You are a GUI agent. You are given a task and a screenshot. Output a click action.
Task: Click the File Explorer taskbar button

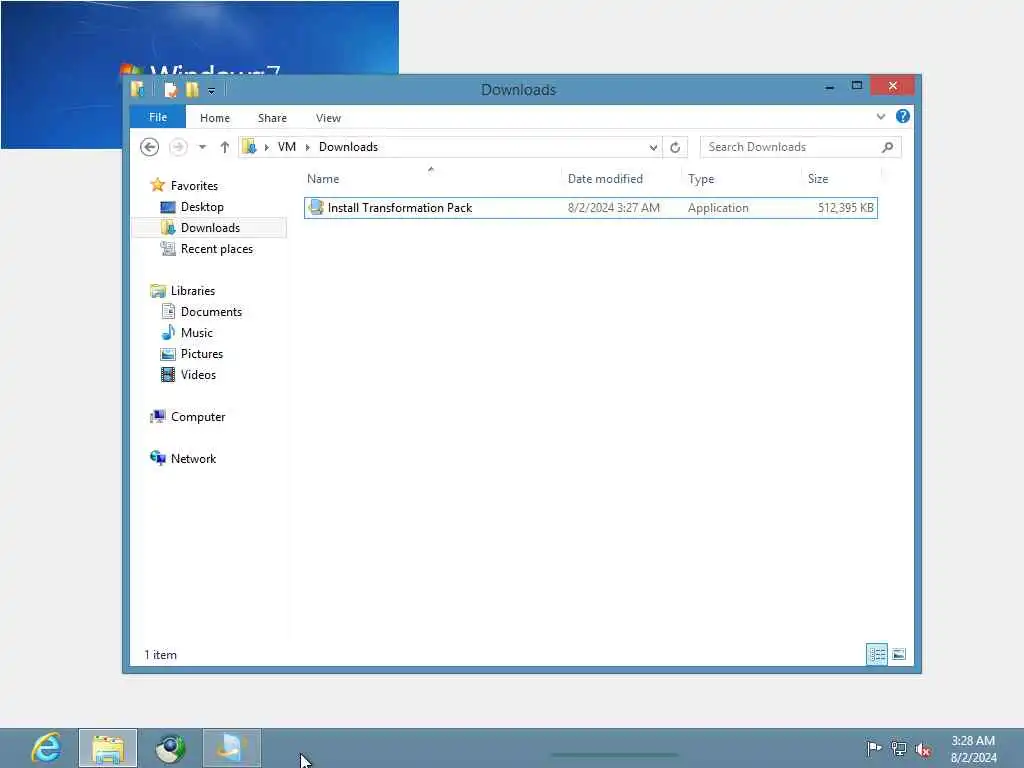point(108,748)
